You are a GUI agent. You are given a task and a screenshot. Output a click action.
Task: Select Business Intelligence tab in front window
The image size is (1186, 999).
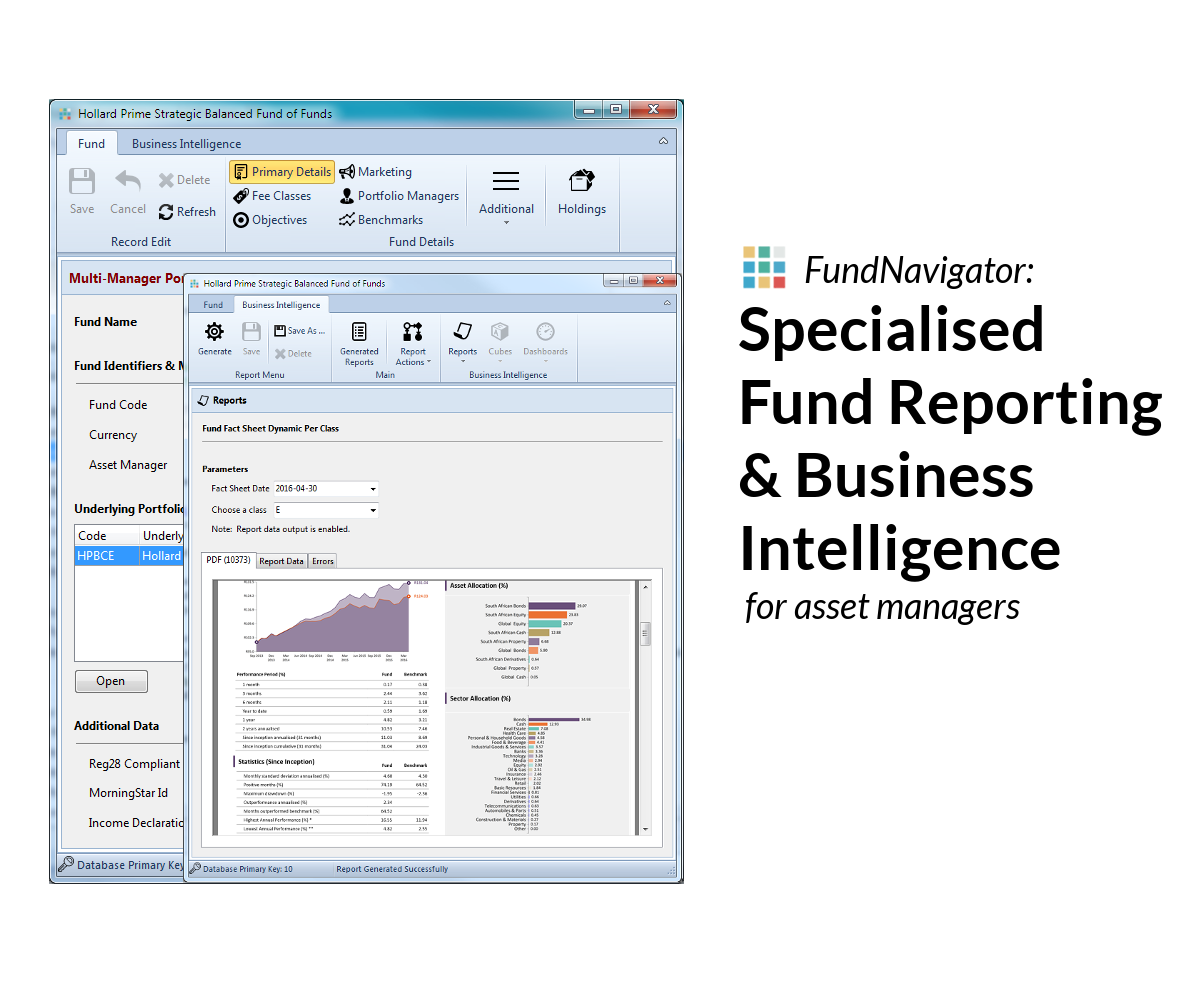(281, 305)
